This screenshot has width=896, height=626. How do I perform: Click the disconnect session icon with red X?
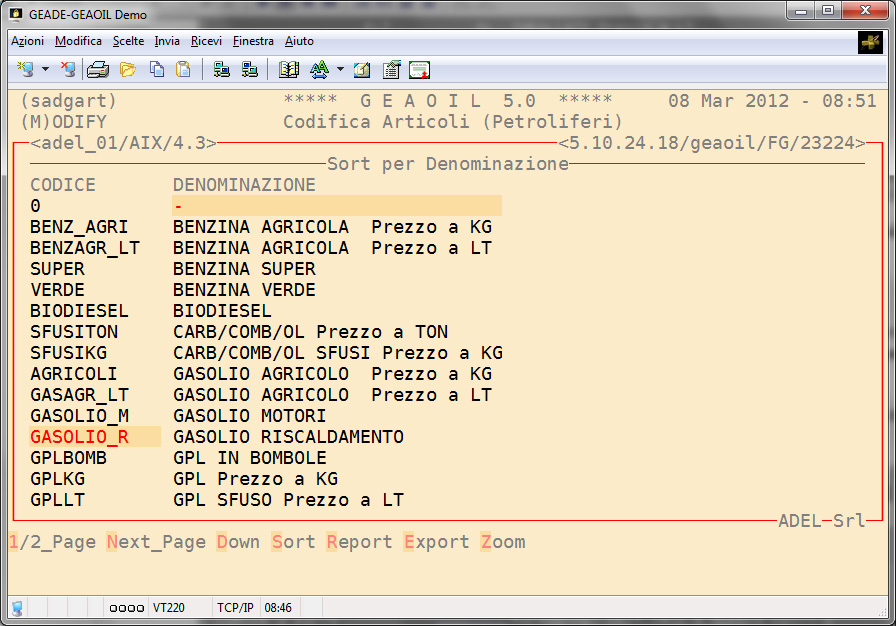click(x=67, y=70)
